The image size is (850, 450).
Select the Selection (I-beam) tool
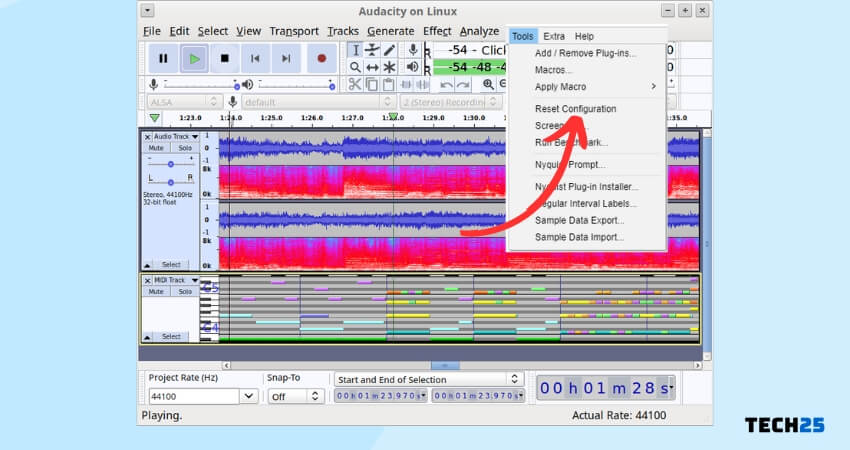pyautogui.click(x=355, y=50)
